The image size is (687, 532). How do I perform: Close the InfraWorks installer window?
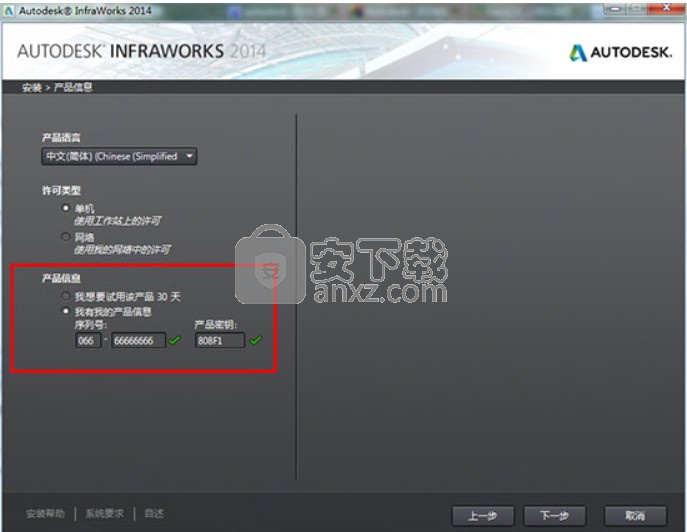click(x=666, y=8)
